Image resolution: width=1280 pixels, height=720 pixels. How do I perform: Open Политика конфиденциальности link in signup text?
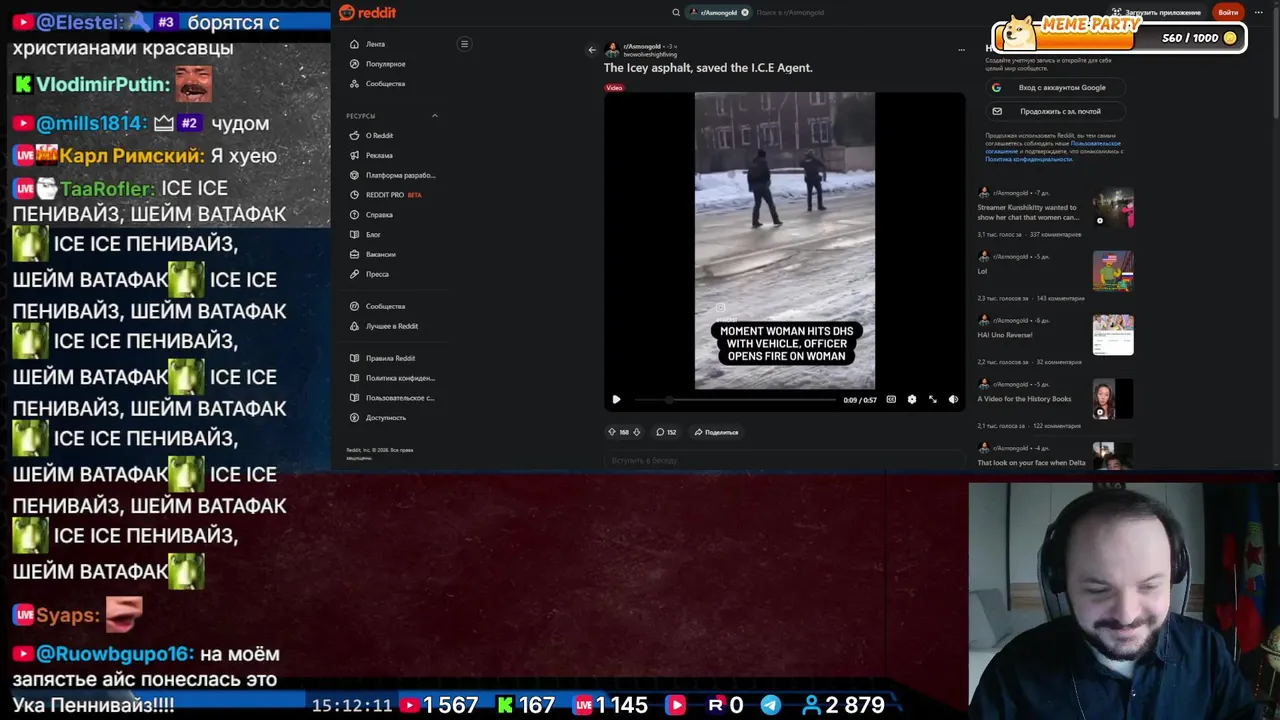tap(1028, 159)
